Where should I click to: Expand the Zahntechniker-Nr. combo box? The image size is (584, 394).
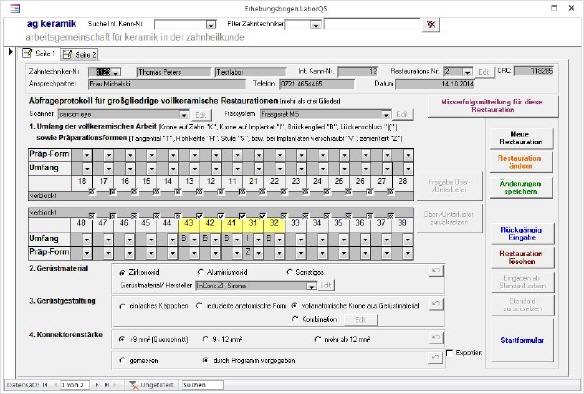coord(116,72)
